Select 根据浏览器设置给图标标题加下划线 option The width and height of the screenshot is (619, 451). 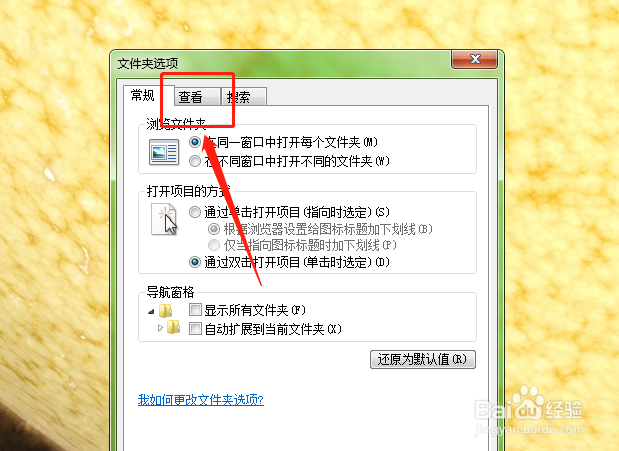pos(214,229)
